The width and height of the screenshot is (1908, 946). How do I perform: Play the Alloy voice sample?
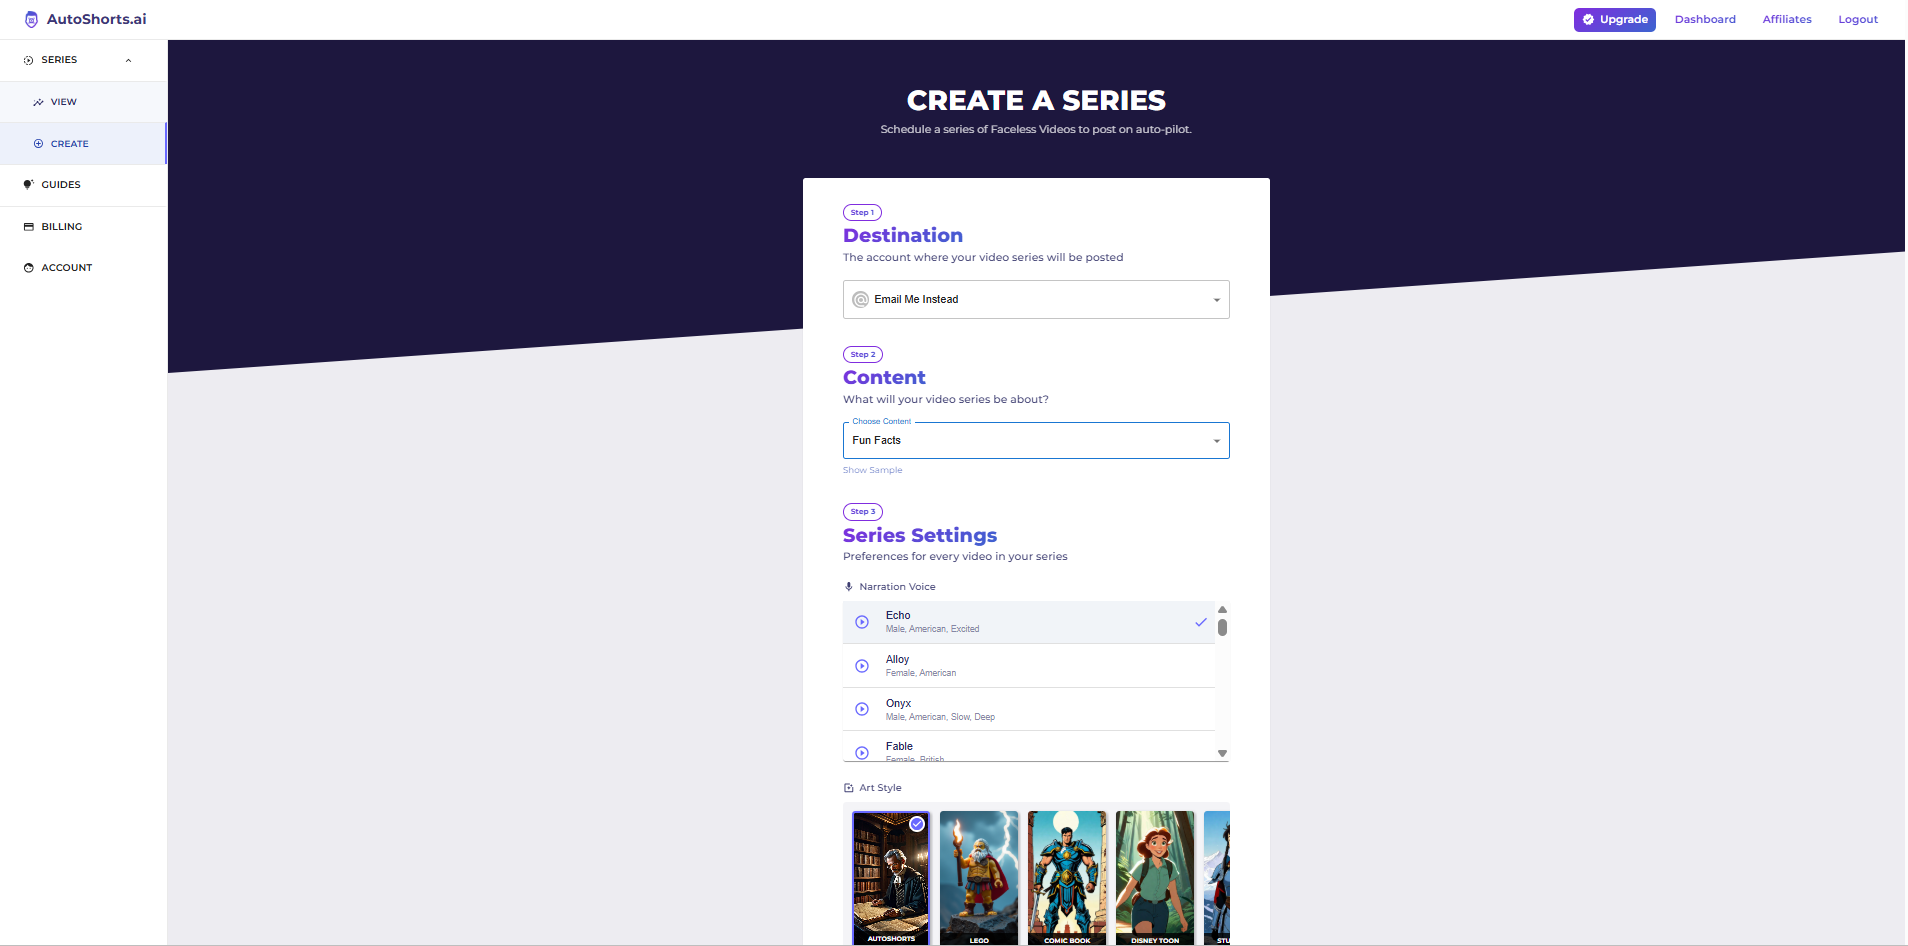click(x=862, y=666)
